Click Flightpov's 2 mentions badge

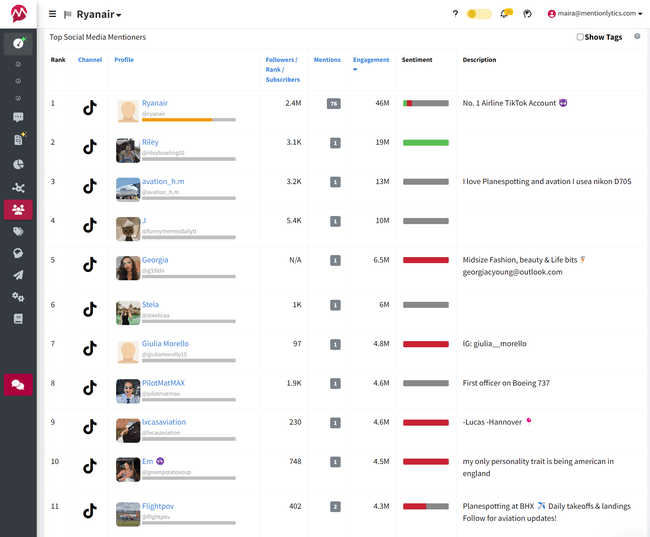click(335, 507)
